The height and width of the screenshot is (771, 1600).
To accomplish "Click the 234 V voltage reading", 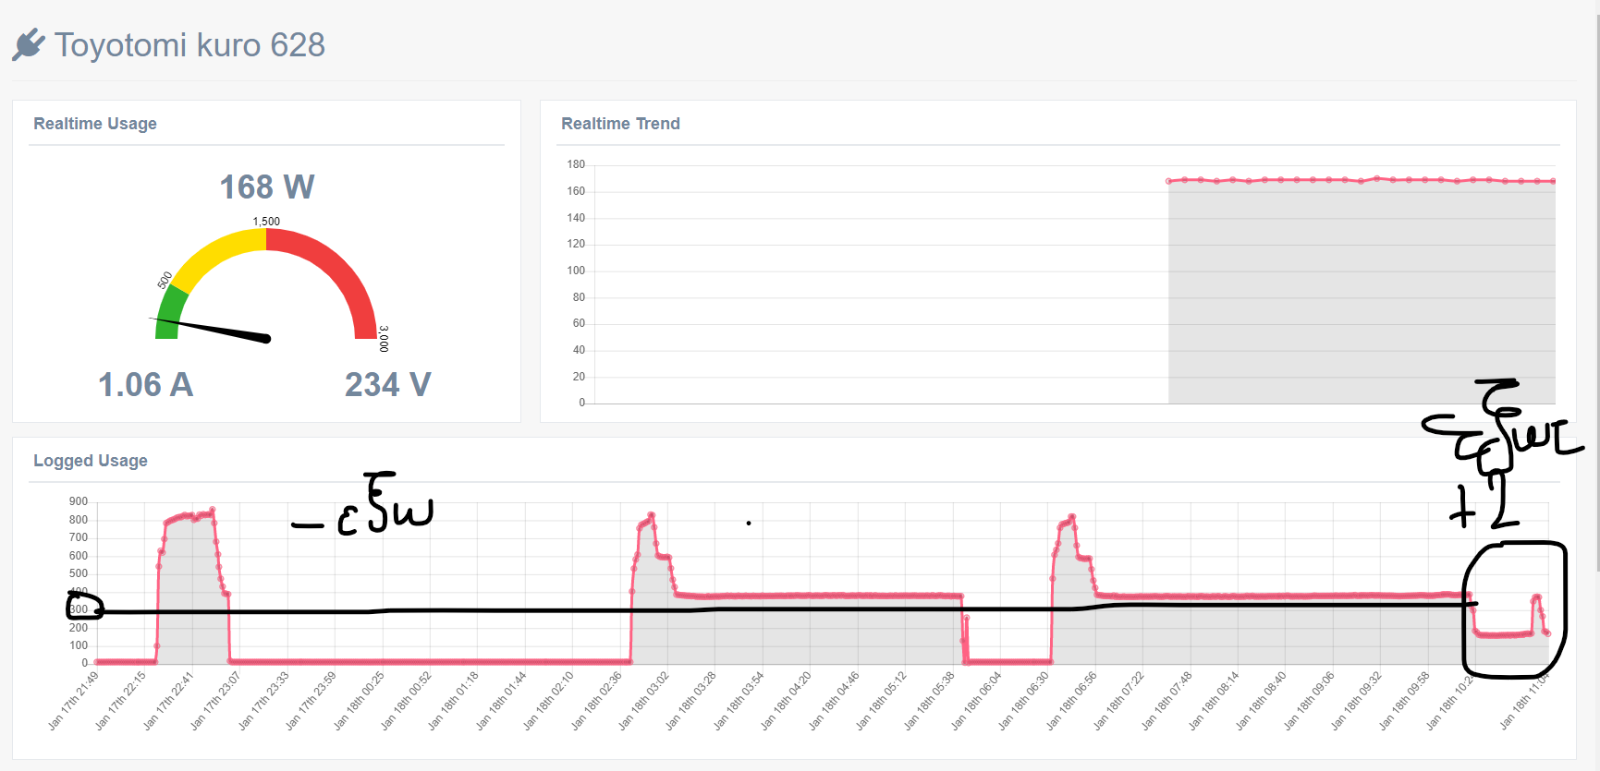I will pyautogui.click(x=388, y=385).
